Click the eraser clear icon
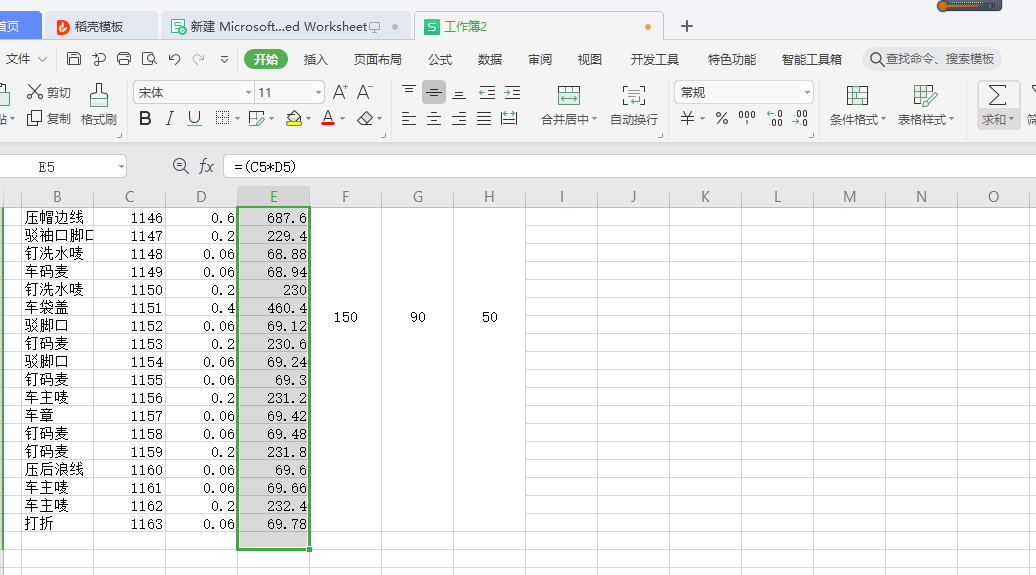The height and width of the screenshot is (575, 1036). click(365, 118)
